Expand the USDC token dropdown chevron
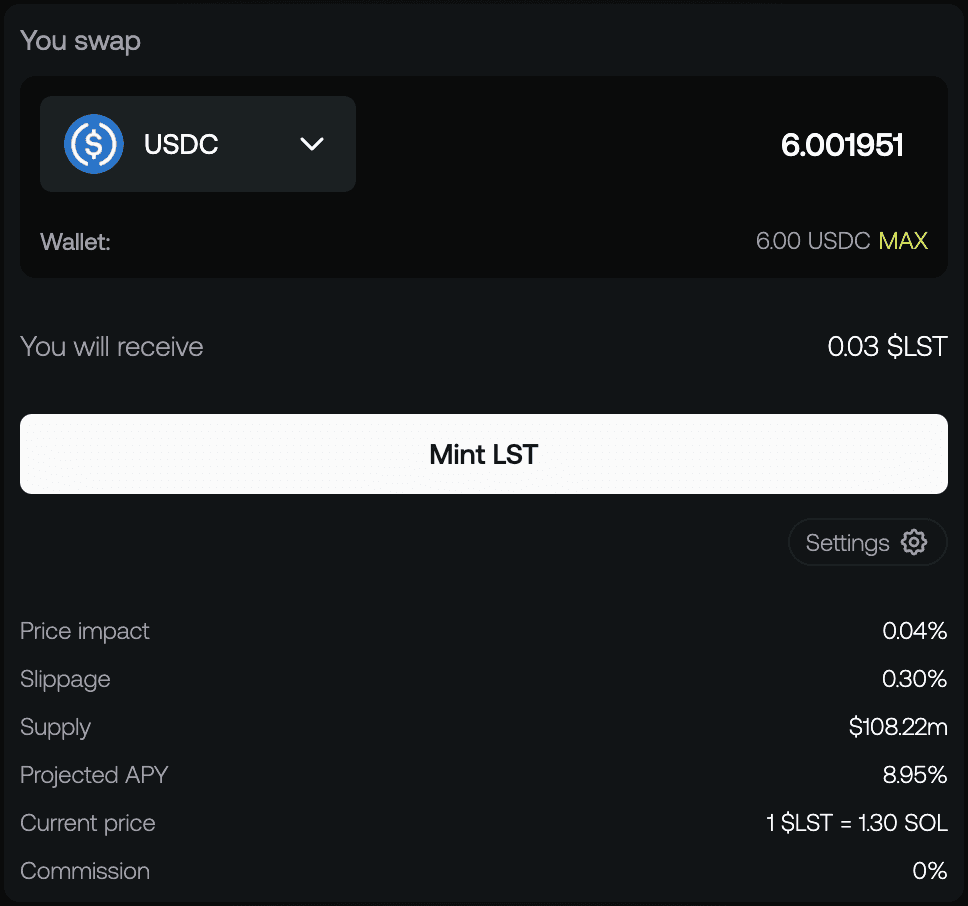The width and height of the screenshot is (968, 906). click(x=312, y=144)
